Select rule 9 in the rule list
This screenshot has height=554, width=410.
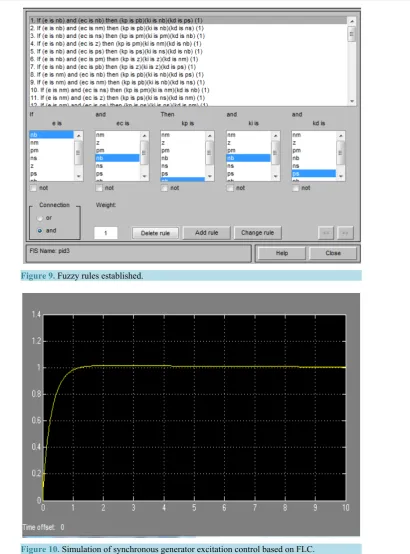coord(188,83)
